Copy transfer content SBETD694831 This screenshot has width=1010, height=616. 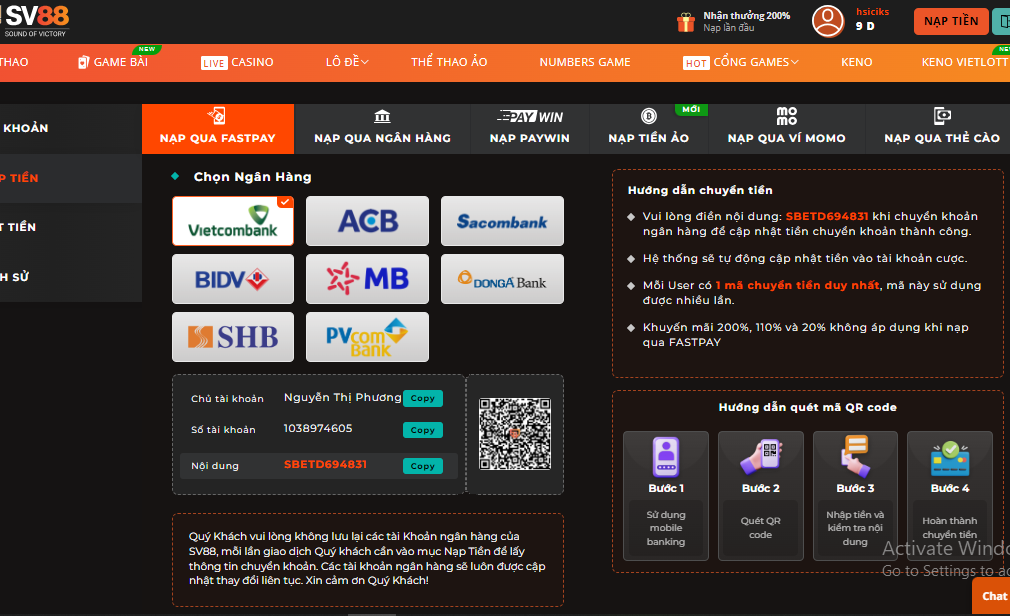click(x=423, y=466)
